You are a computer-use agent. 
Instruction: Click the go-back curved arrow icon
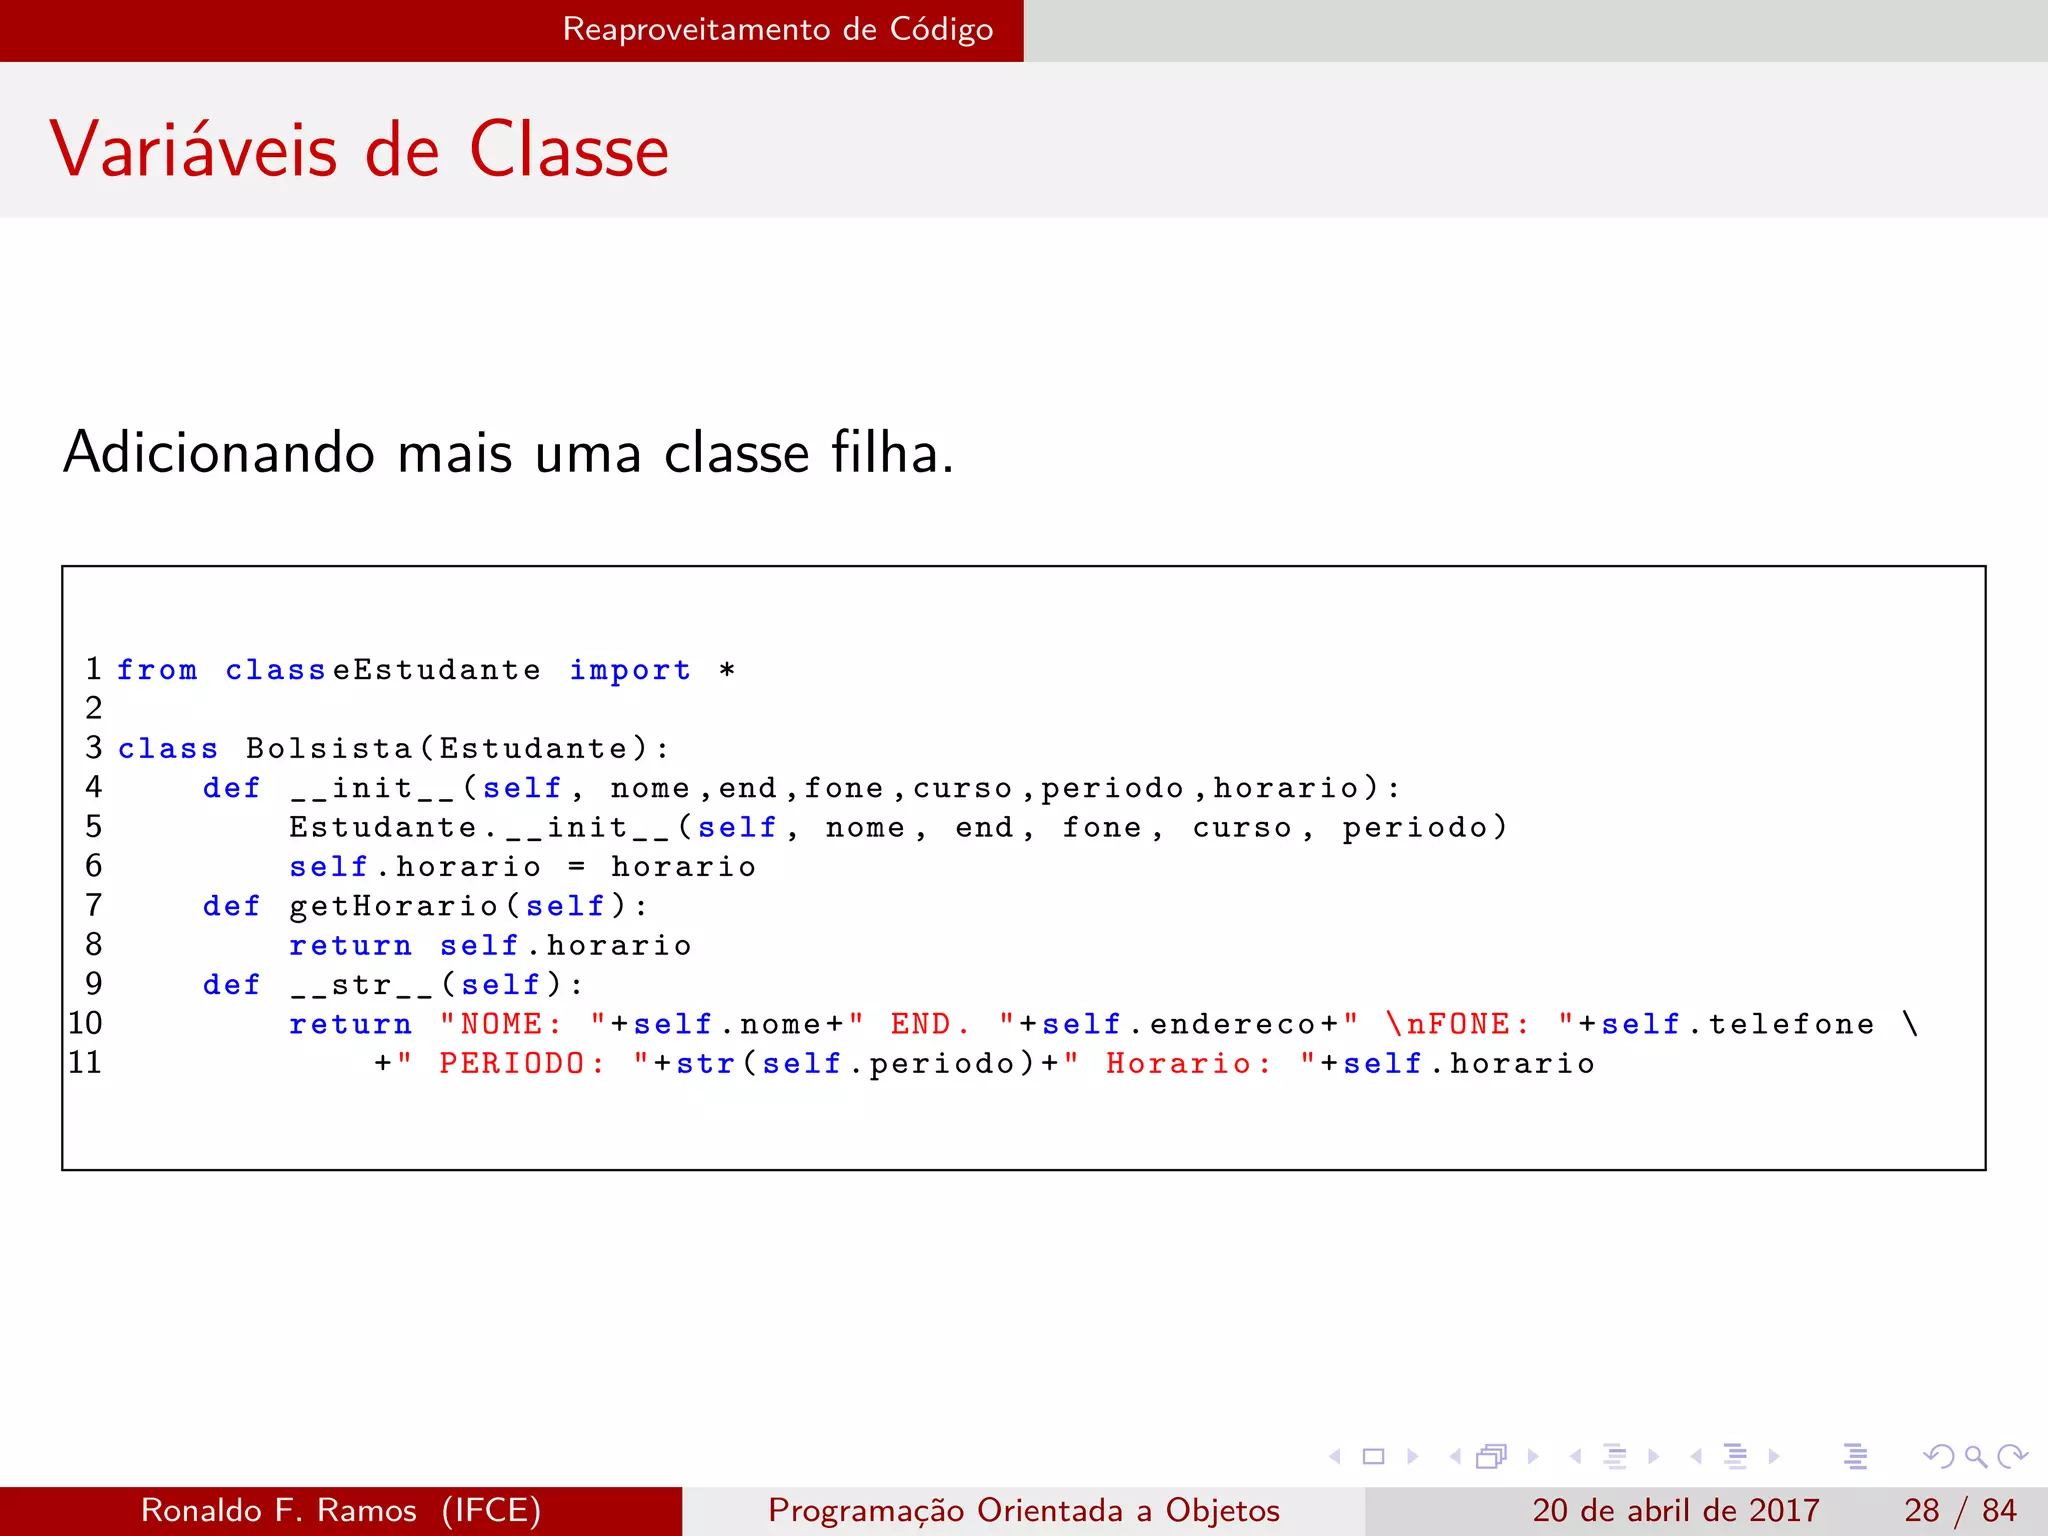click(x=1939, y=1457)
